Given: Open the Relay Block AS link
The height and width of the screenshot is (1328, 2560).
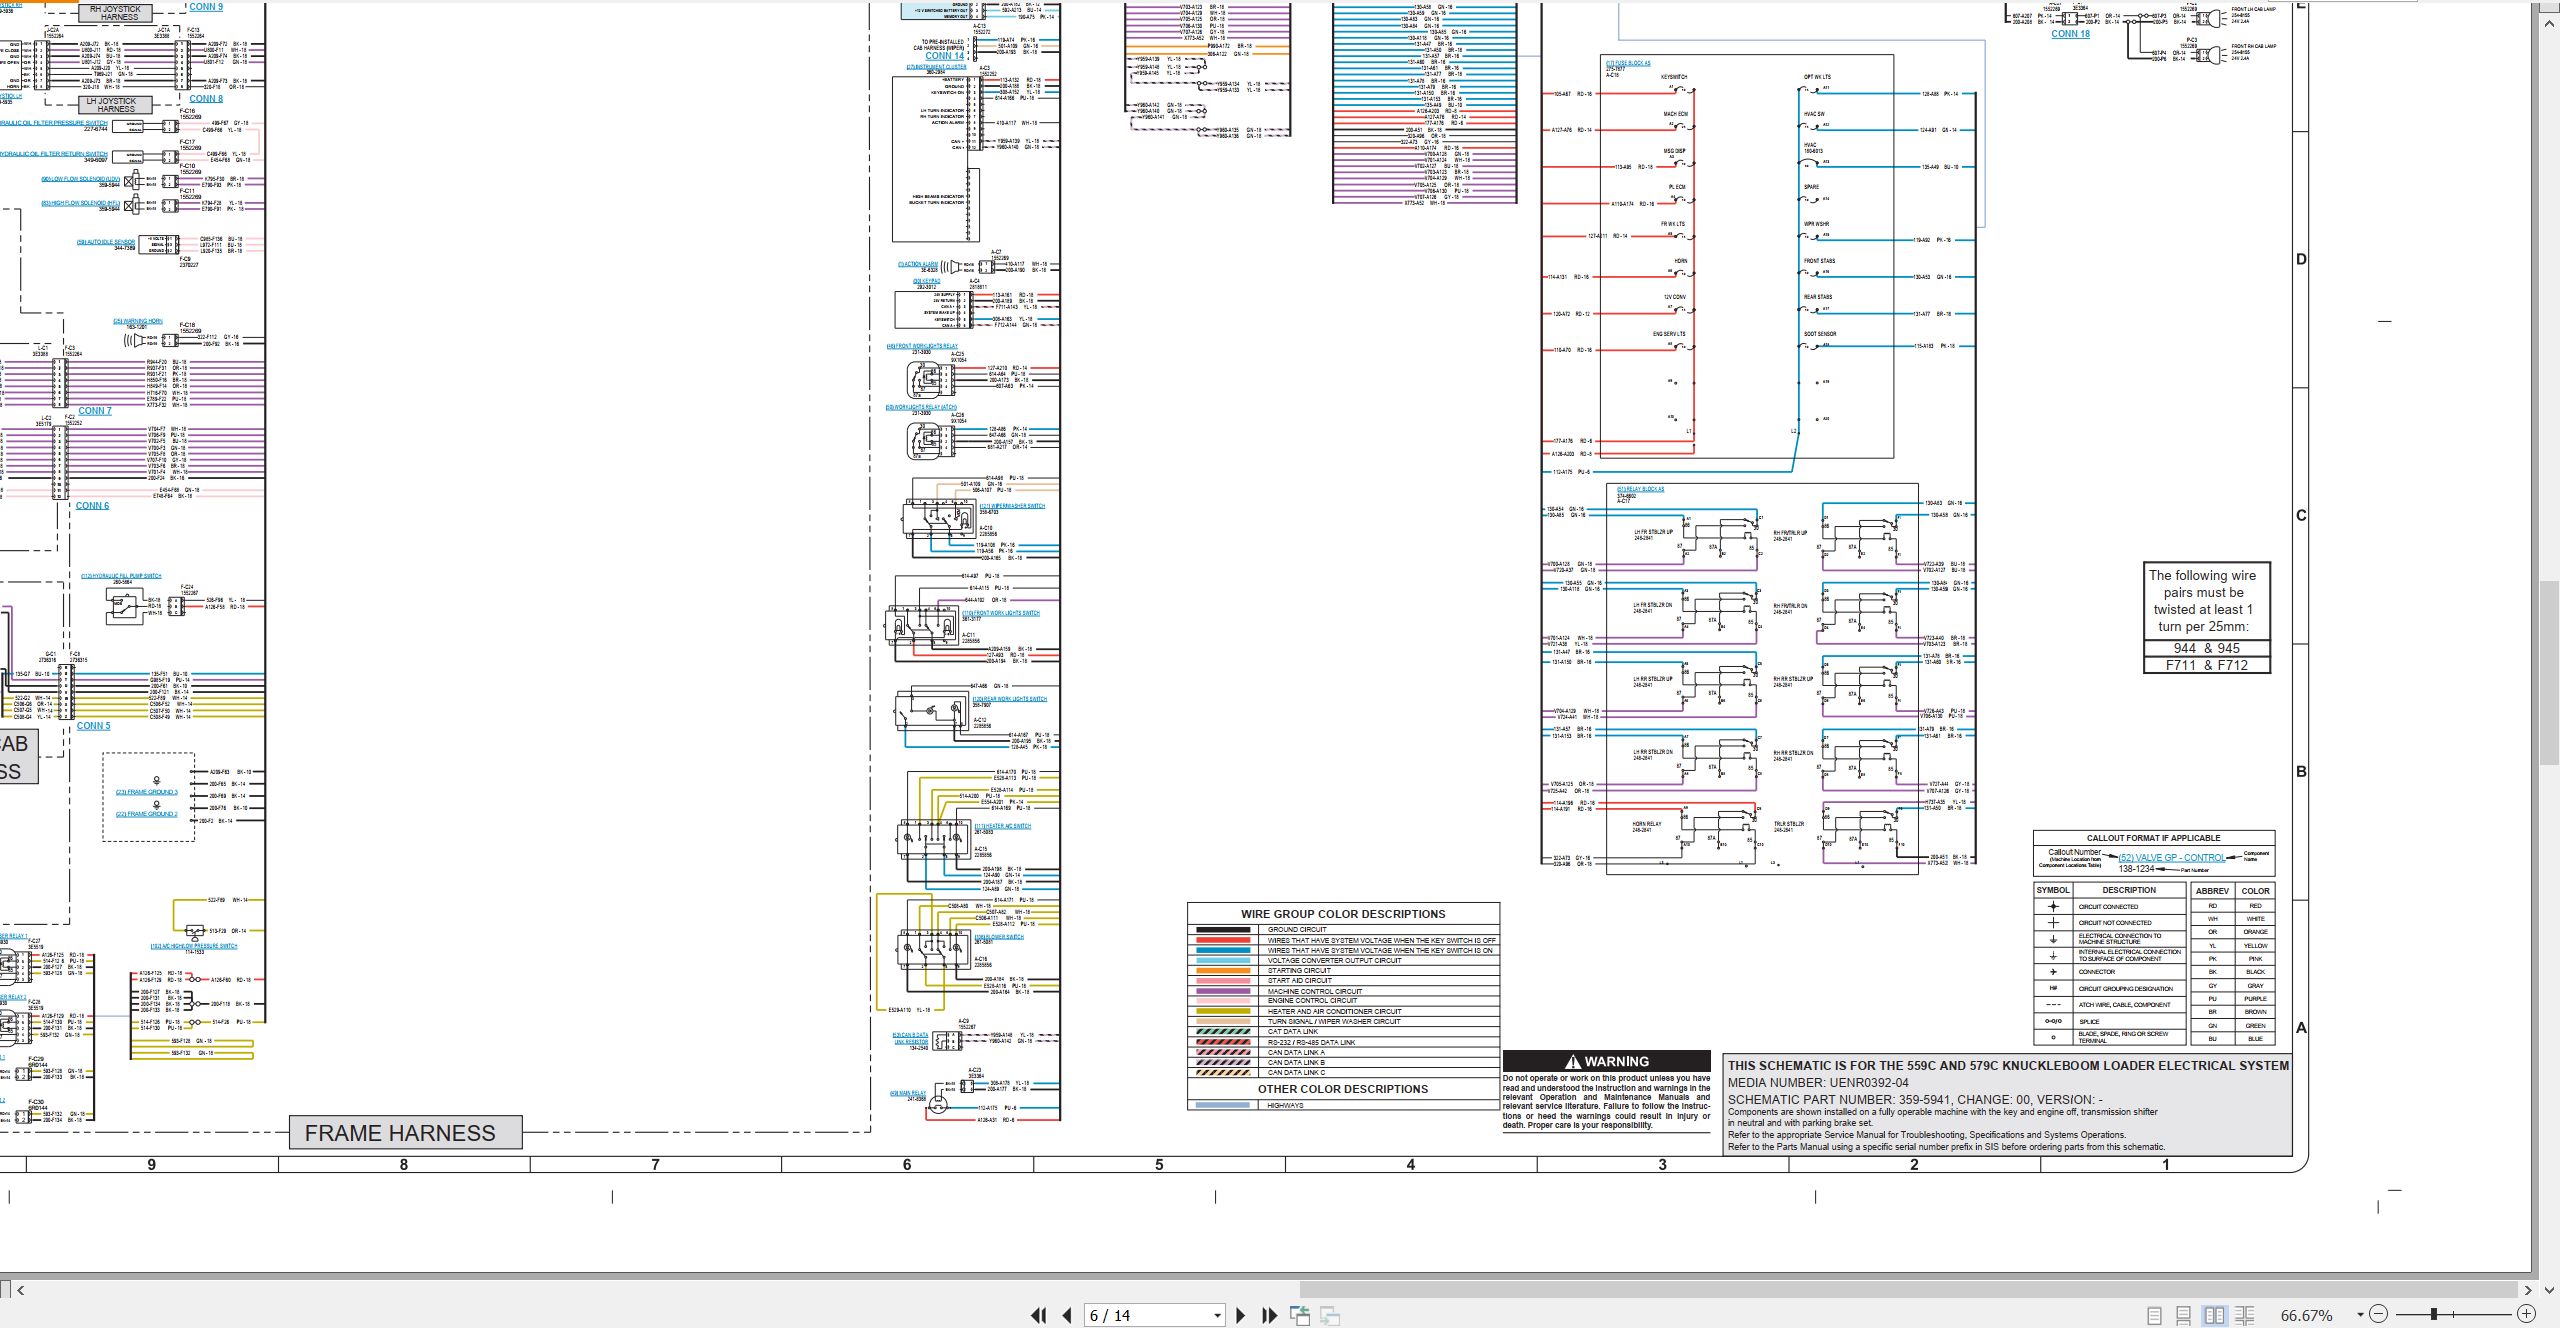Looking at the screenshot, I should point(1641,490).
